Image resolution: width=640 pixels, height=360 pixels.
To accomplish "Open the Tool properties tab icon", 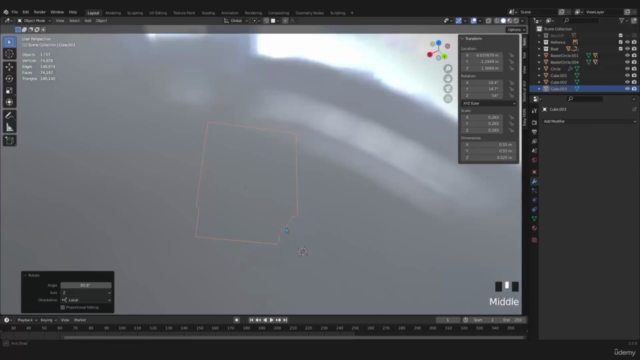I will (534, 111).
